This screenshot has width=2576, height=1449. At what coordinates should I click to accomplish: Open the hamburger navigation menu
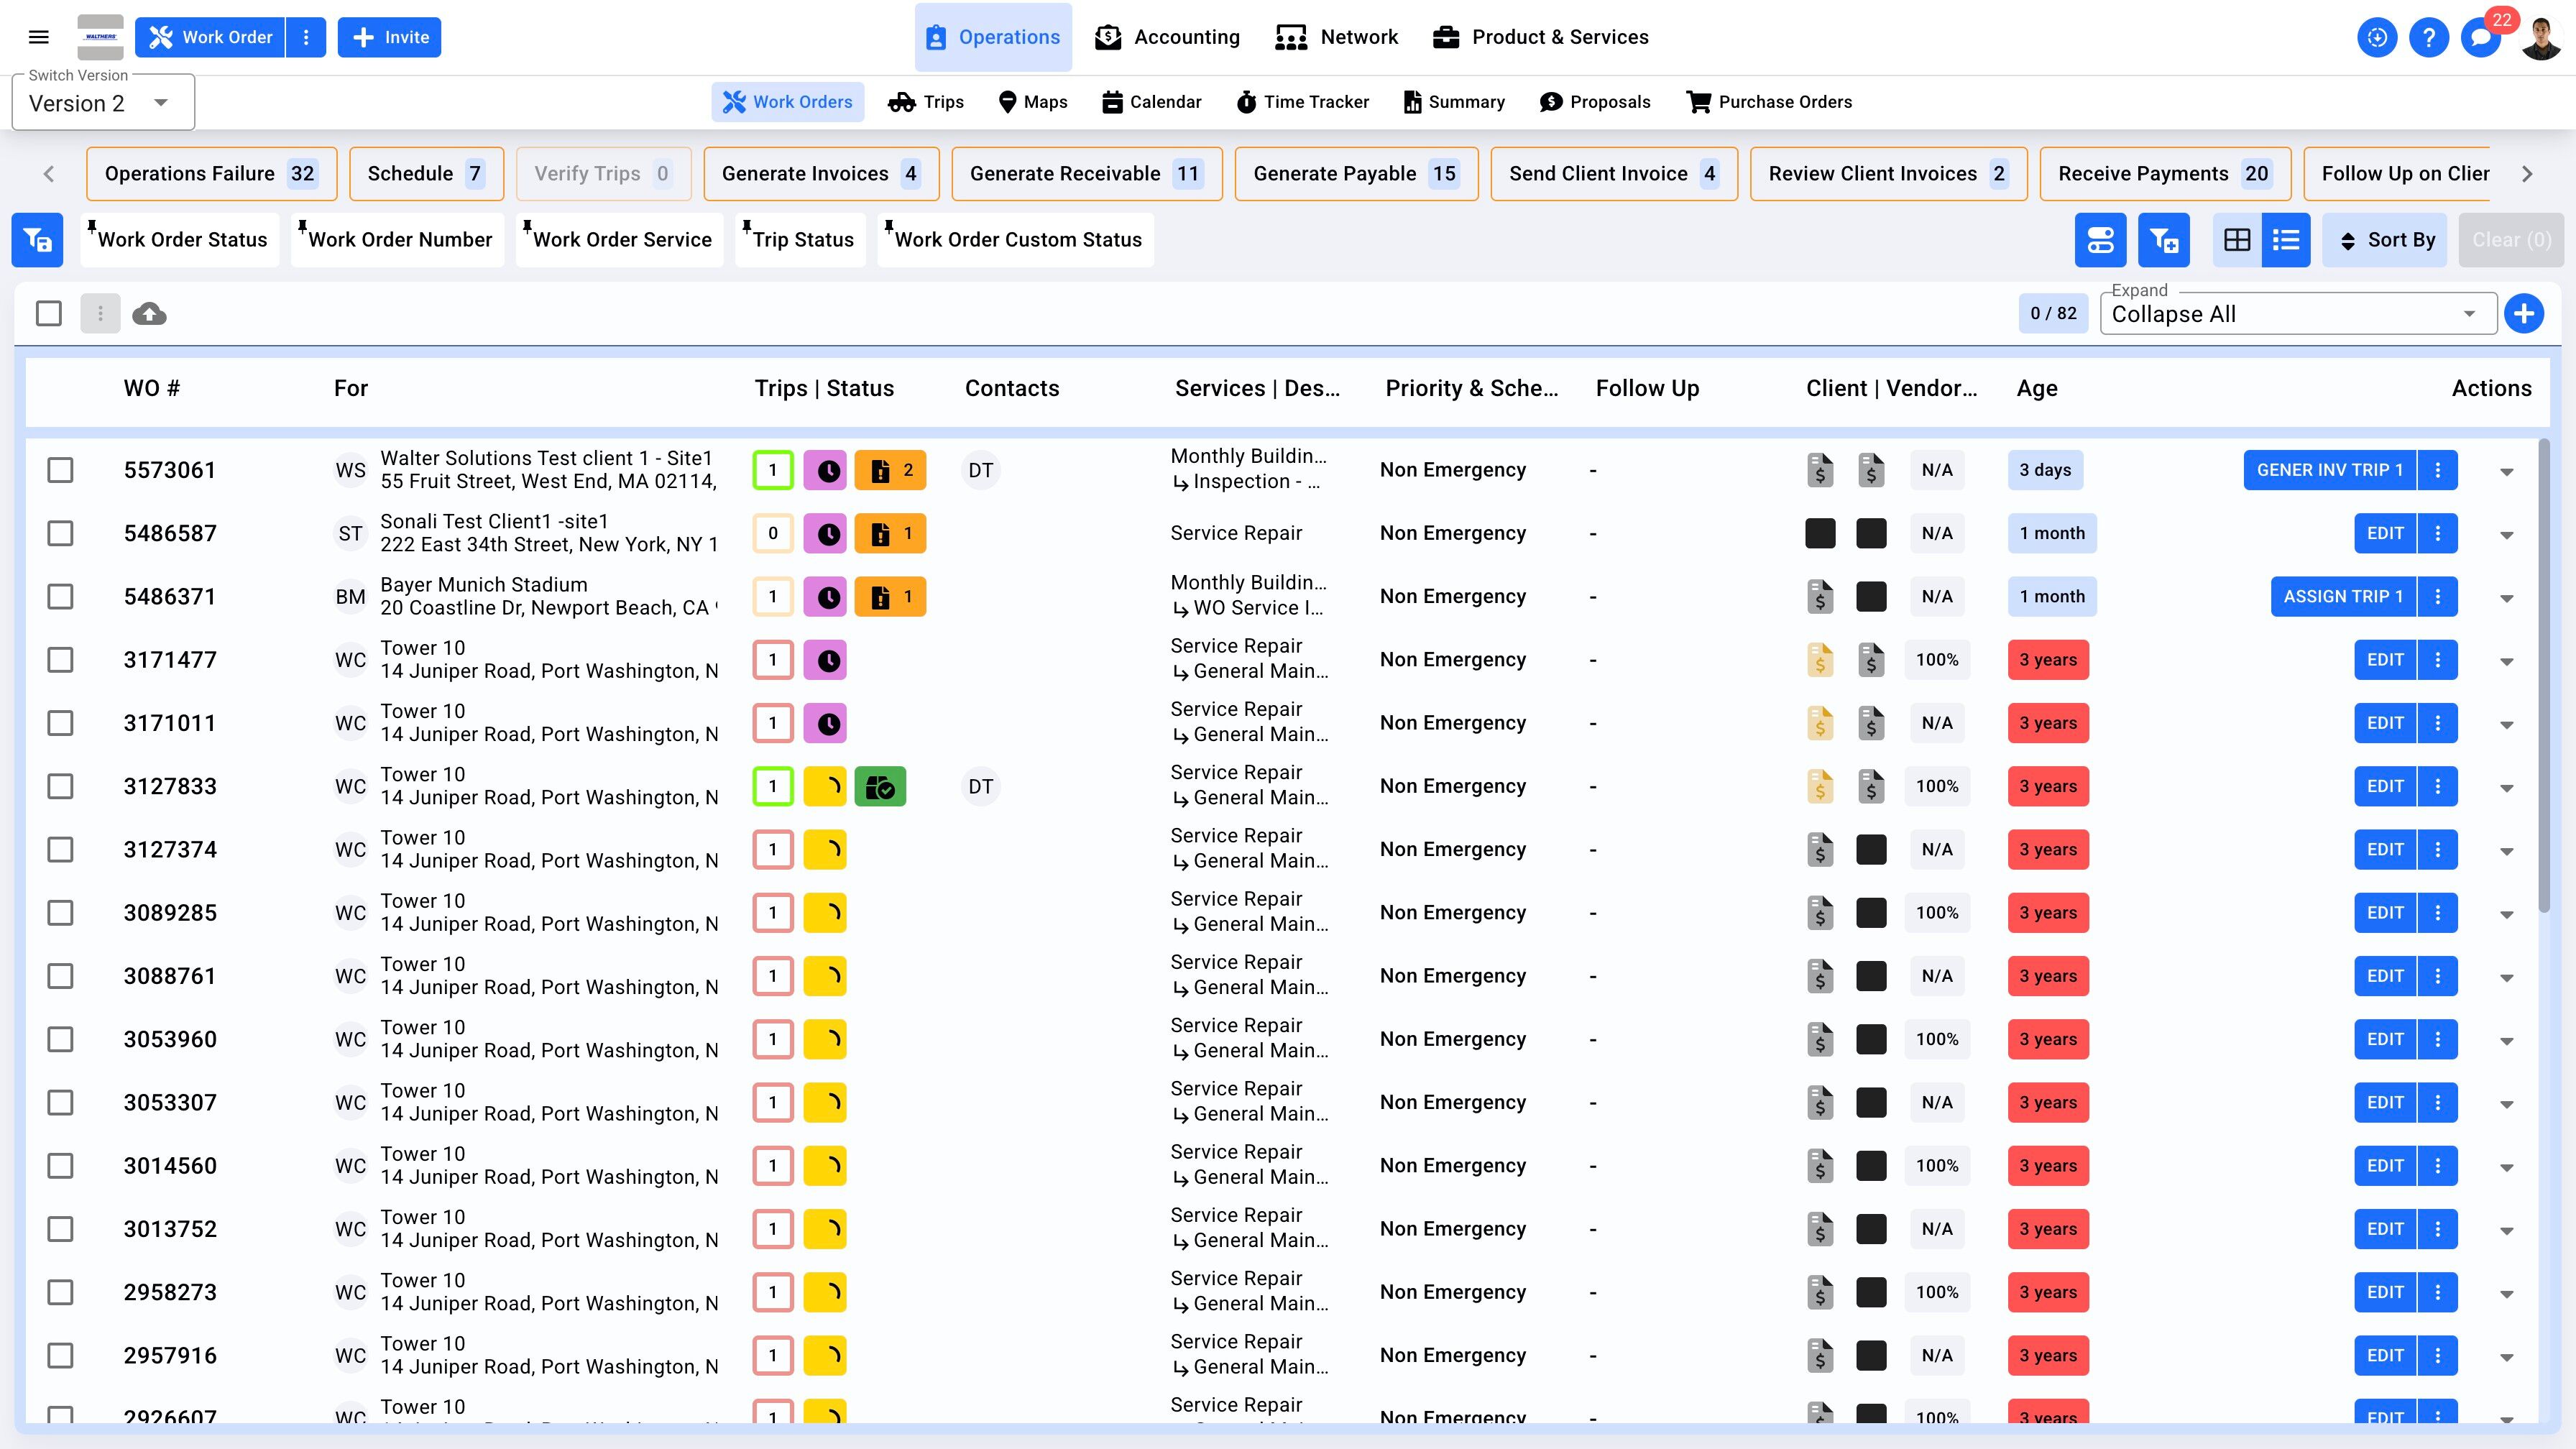point(39,37)
